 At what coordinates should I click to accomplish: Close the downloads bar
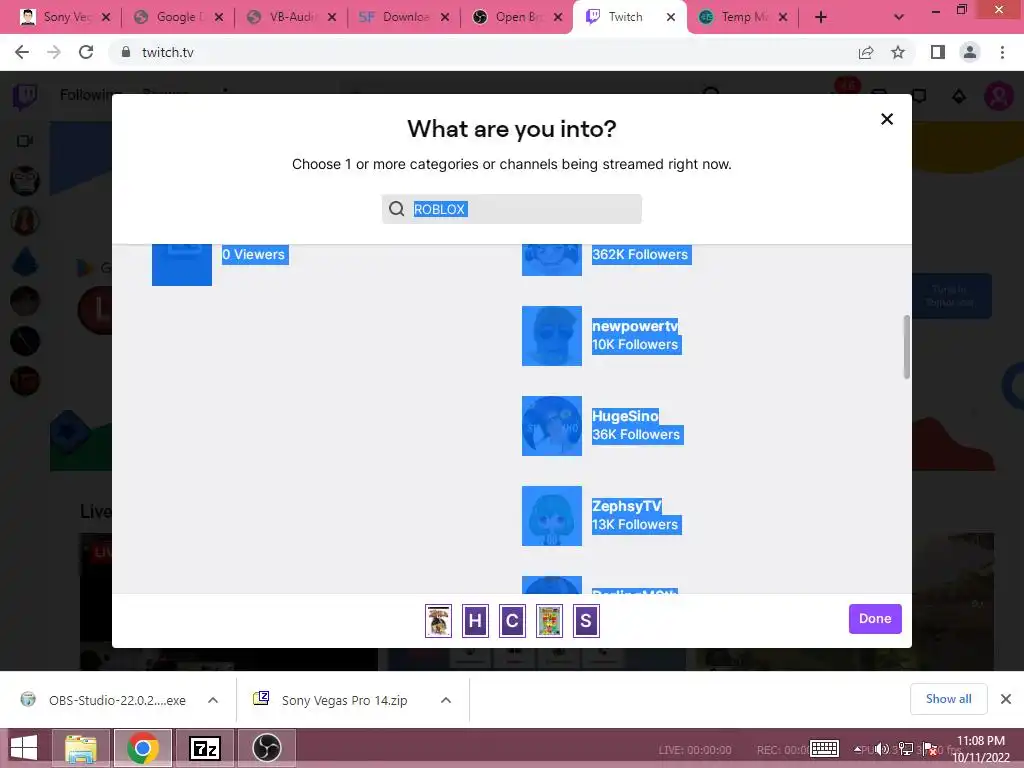point(1006,699)
